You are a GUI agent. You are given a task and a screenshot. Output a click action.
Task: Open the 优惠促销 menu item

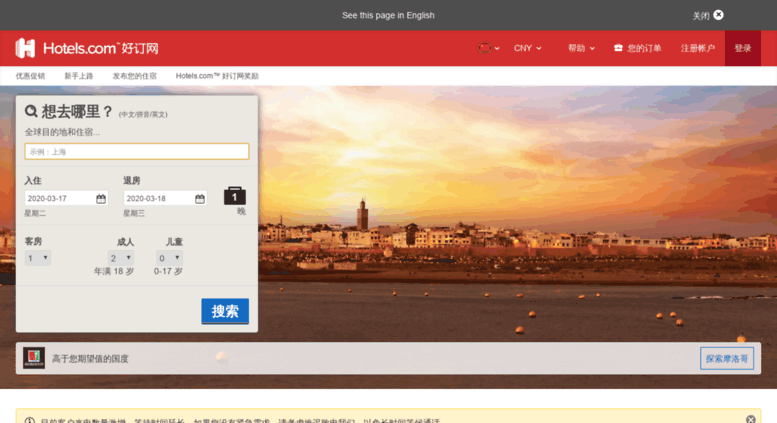point(30,76)
